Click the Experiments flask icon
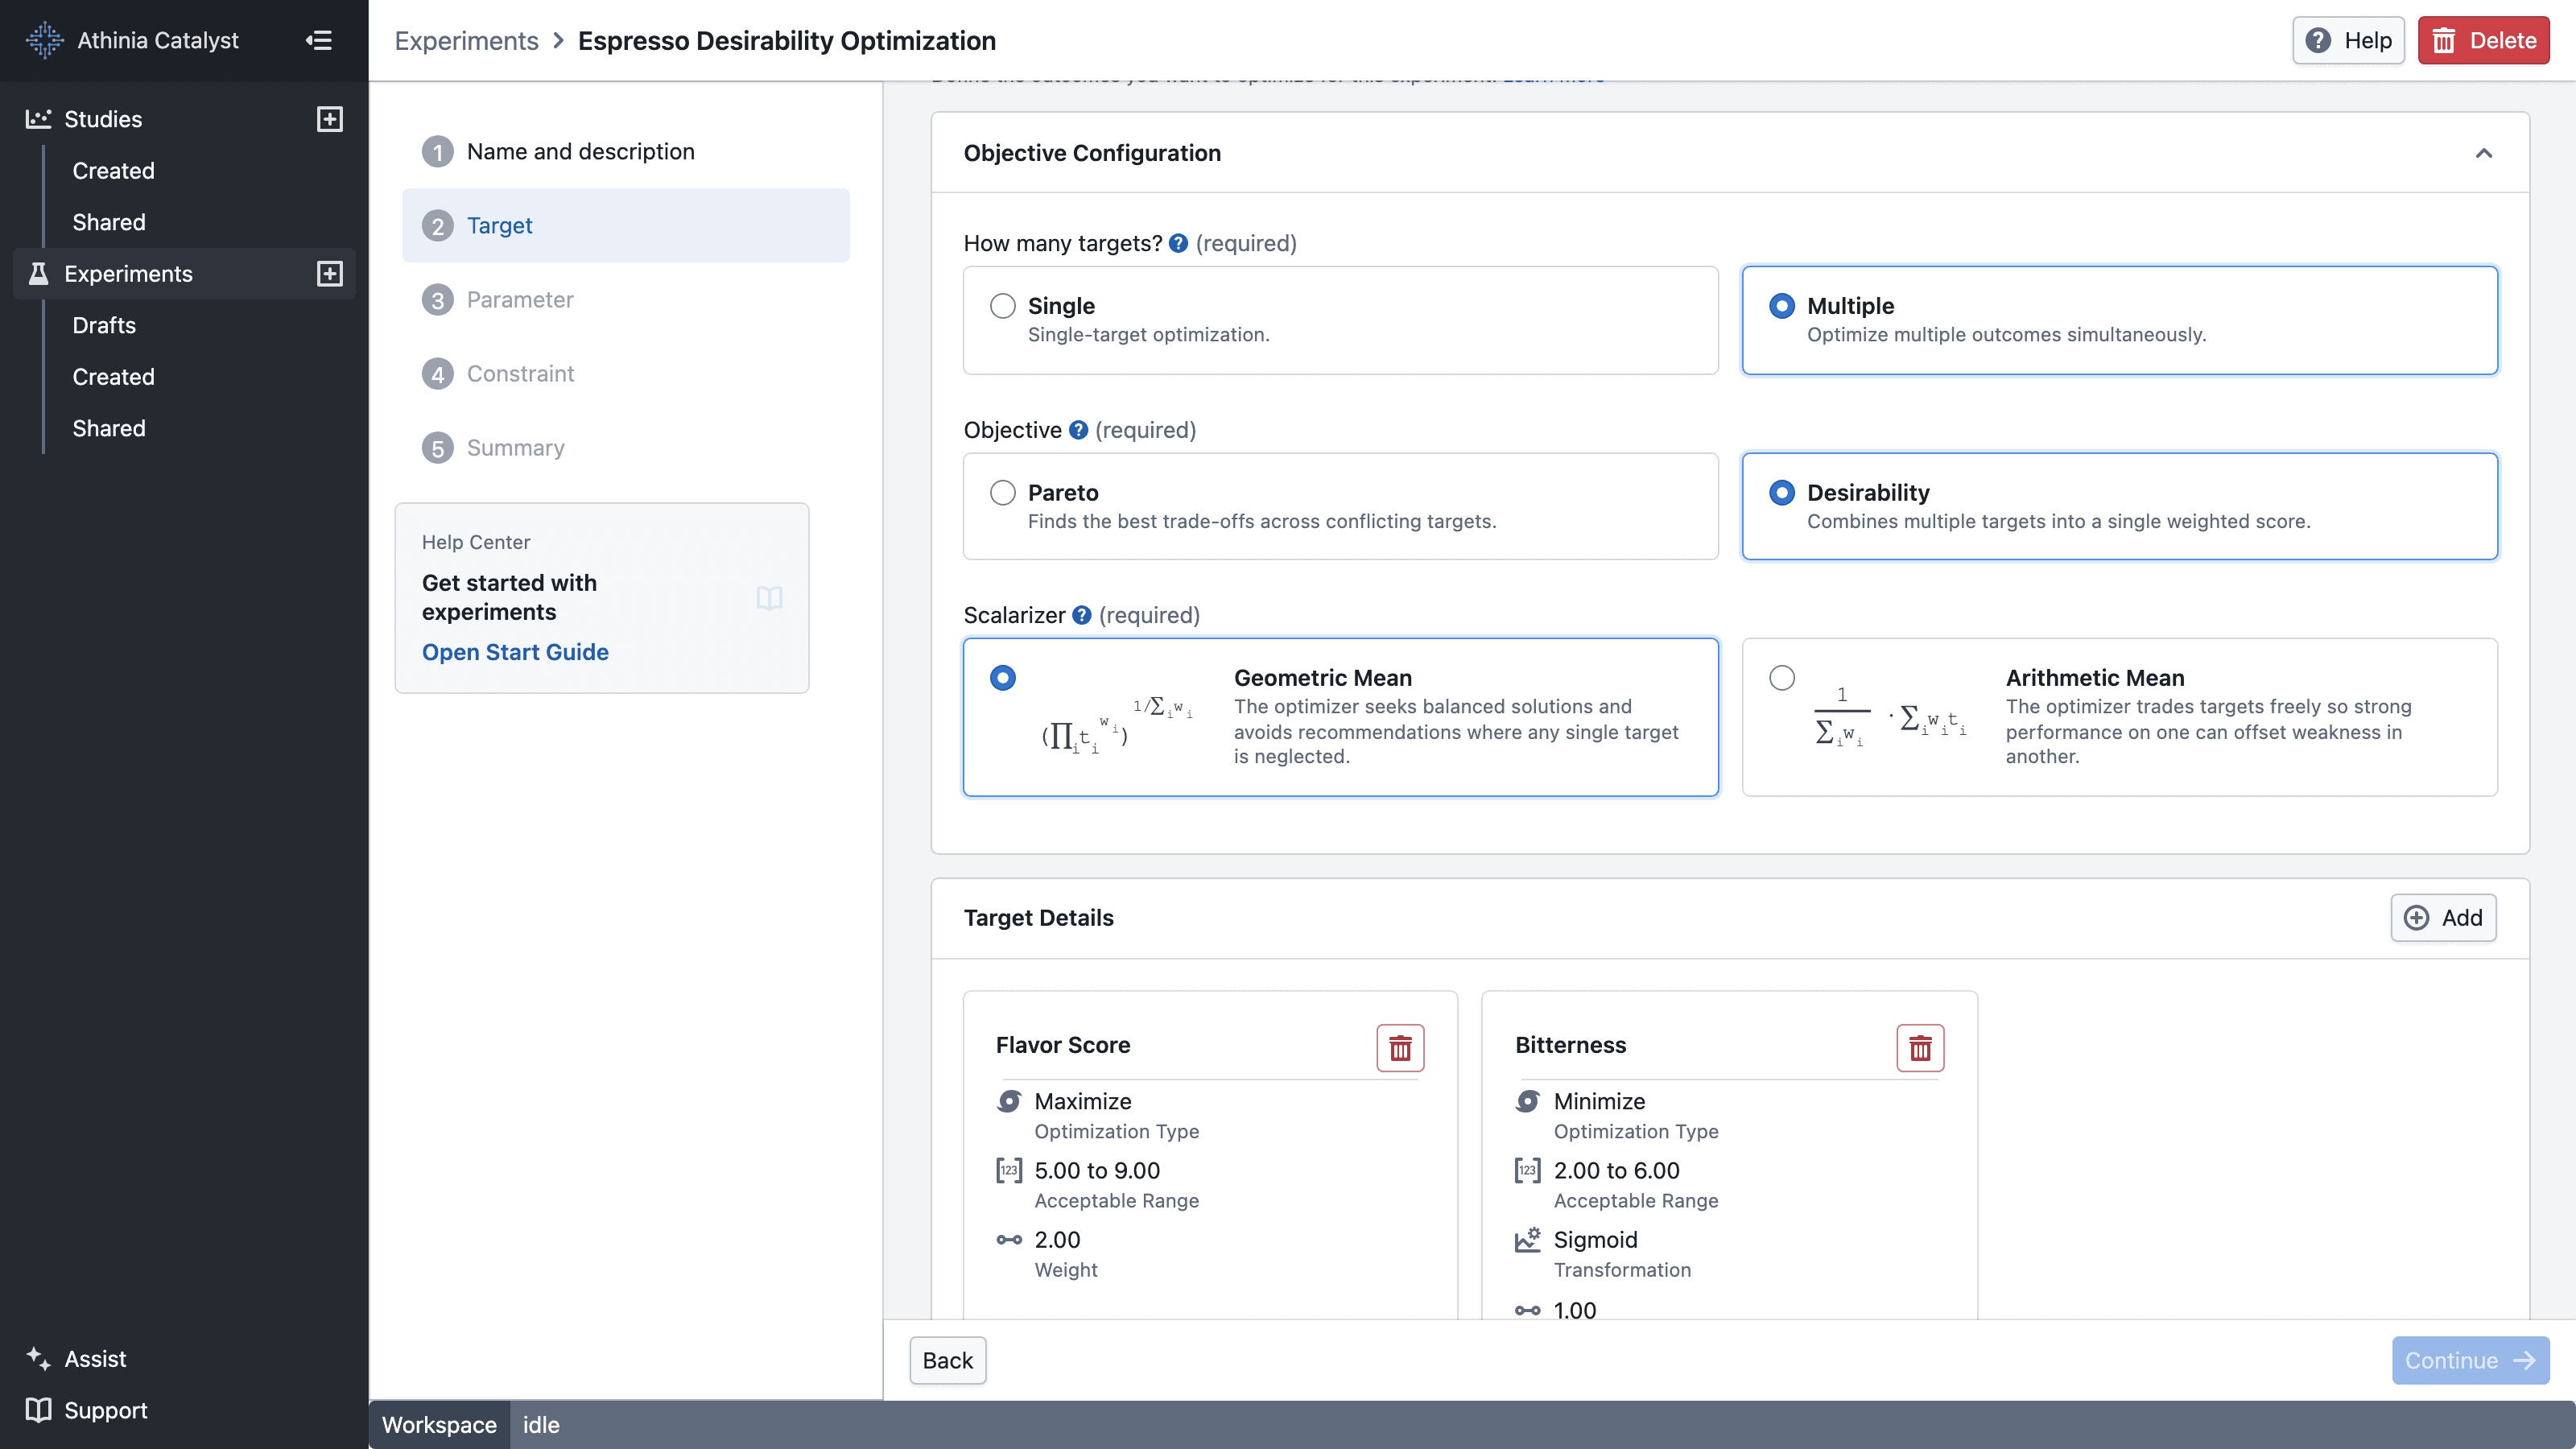 click(38, 274)
